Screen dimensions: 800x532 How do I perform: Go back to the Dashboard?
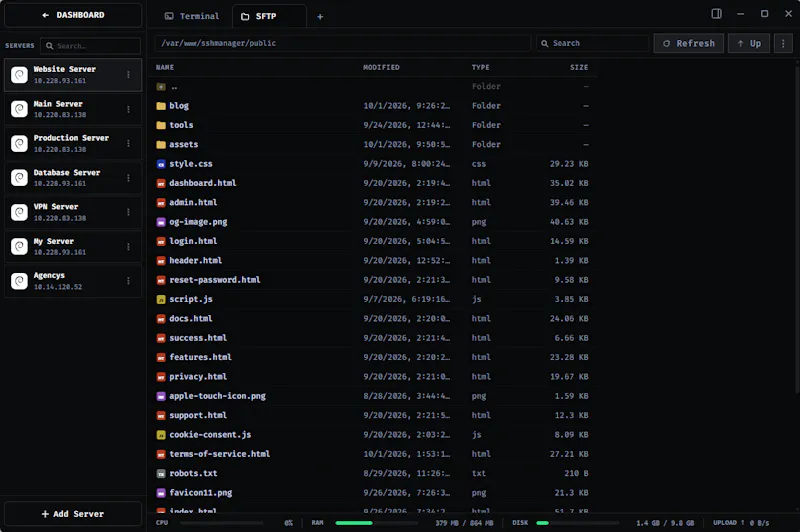point(73,15)
